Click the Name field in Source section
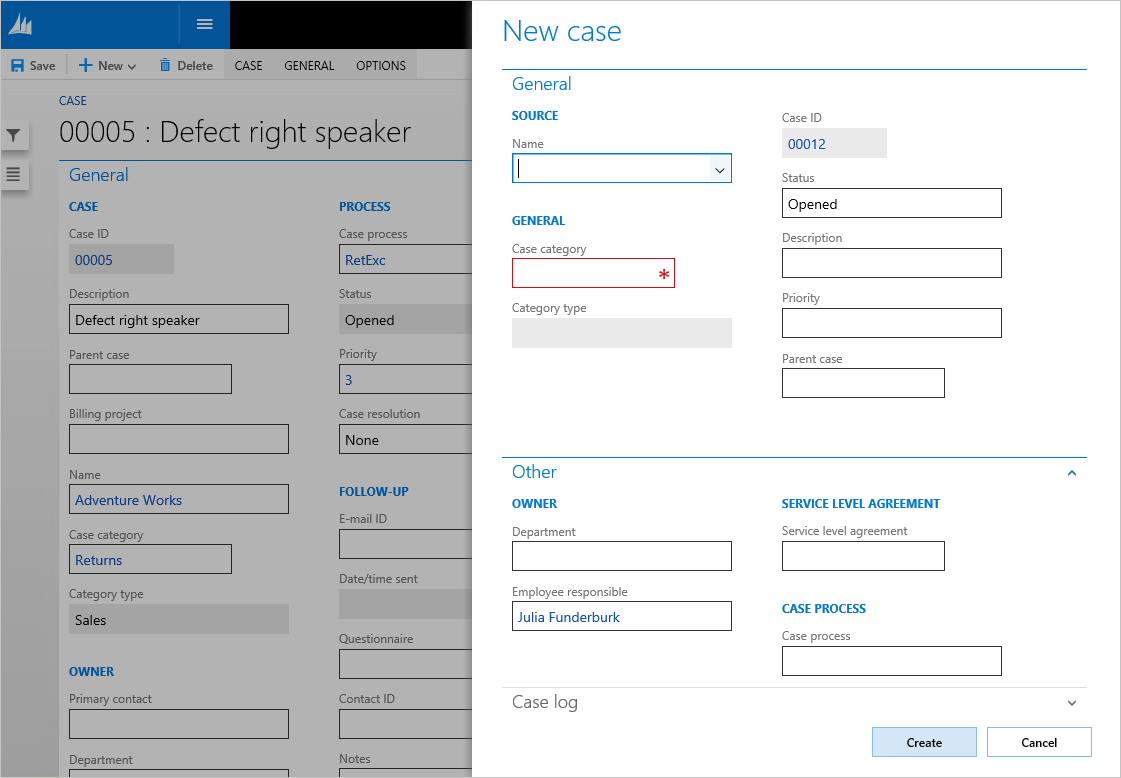This screenshot has height=778, width=1121. [621, 168]
